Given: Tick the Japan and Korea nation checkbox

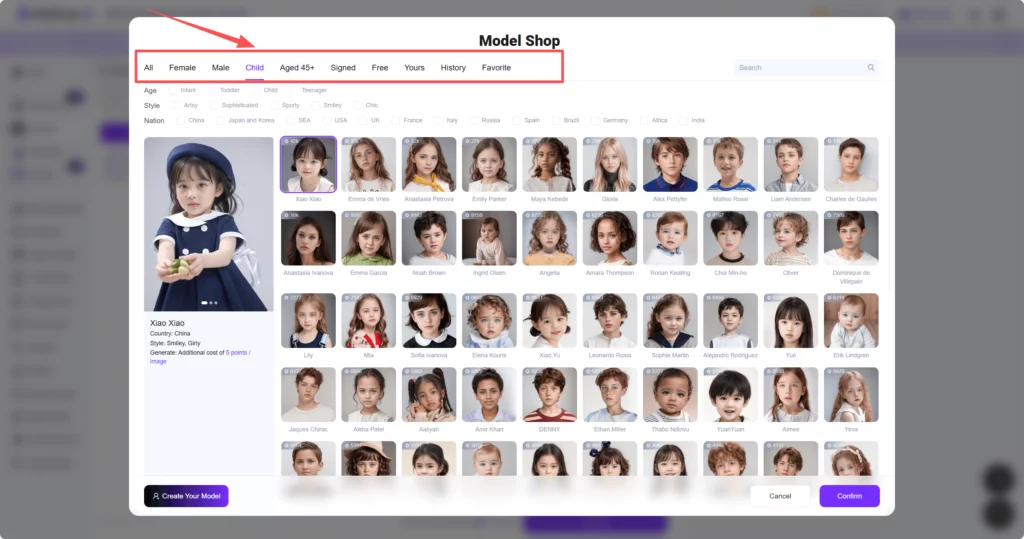Looking at the screenshot, I should pos(221,120).
